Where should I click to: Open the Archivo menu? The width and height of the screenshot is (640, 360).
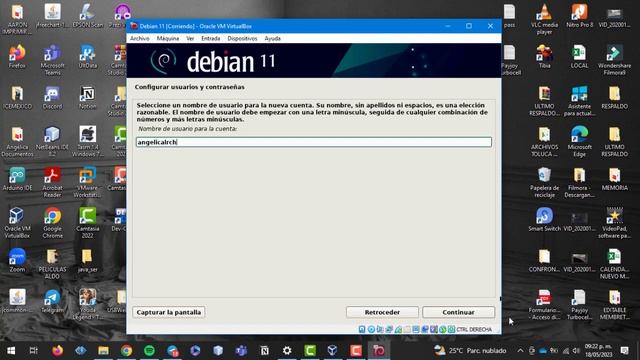click(x=140, y=38)
